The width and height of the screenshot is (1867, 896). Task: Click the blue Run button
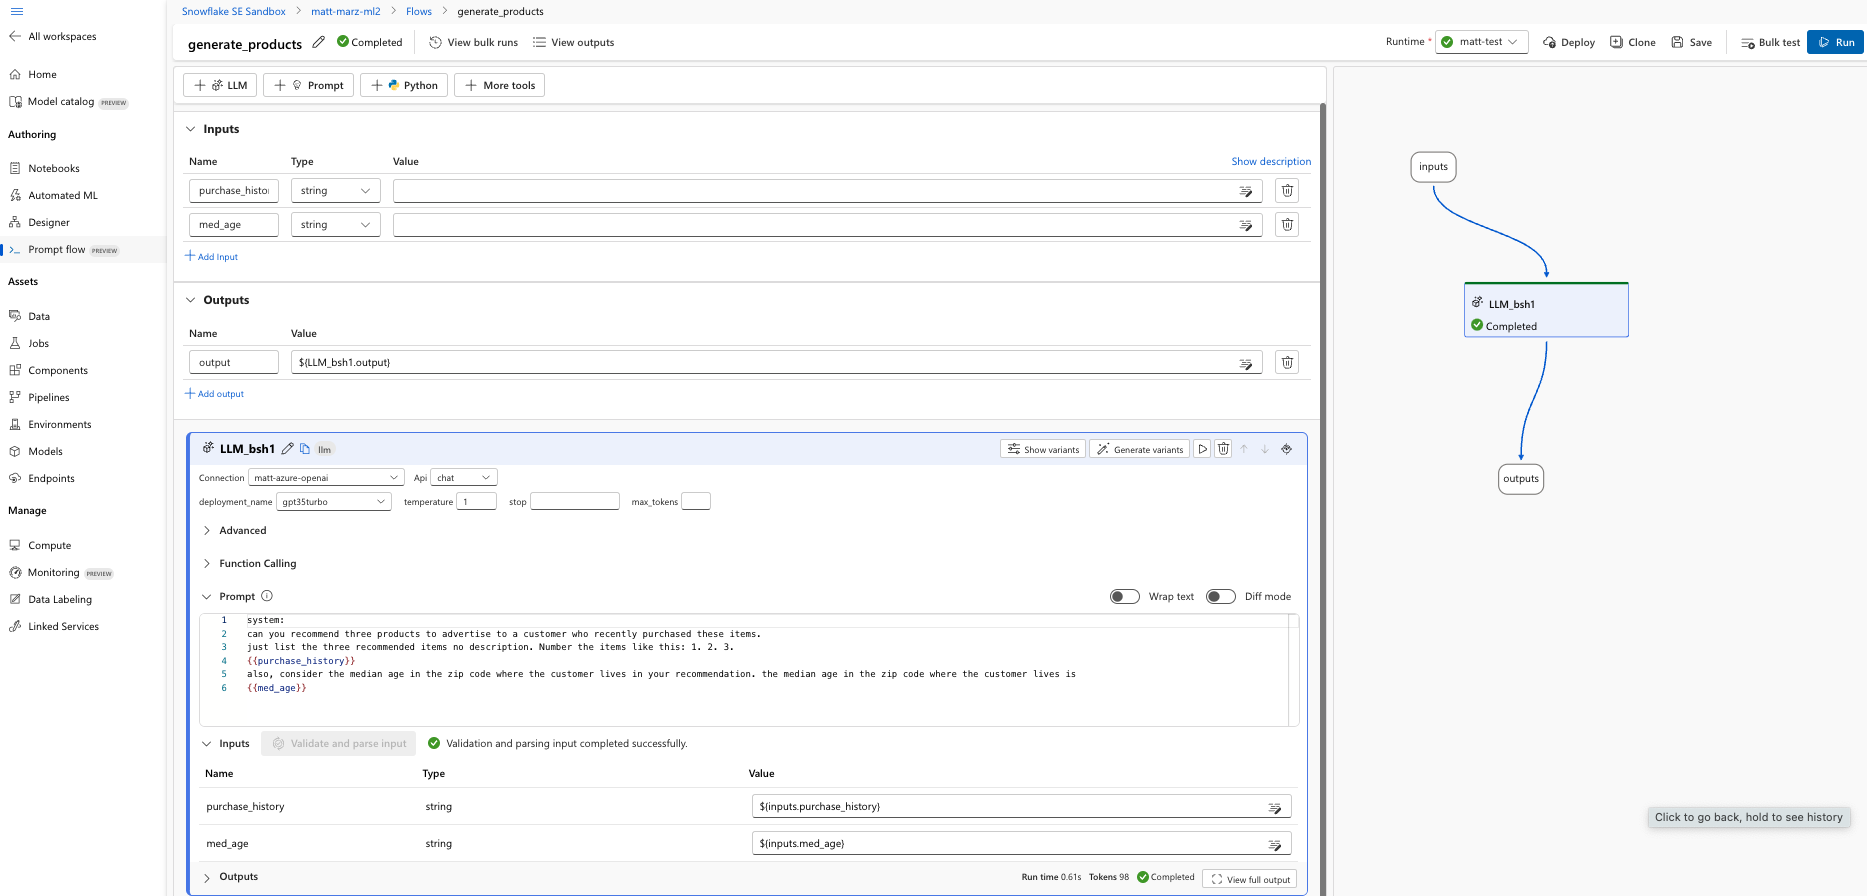[1836, 42]
